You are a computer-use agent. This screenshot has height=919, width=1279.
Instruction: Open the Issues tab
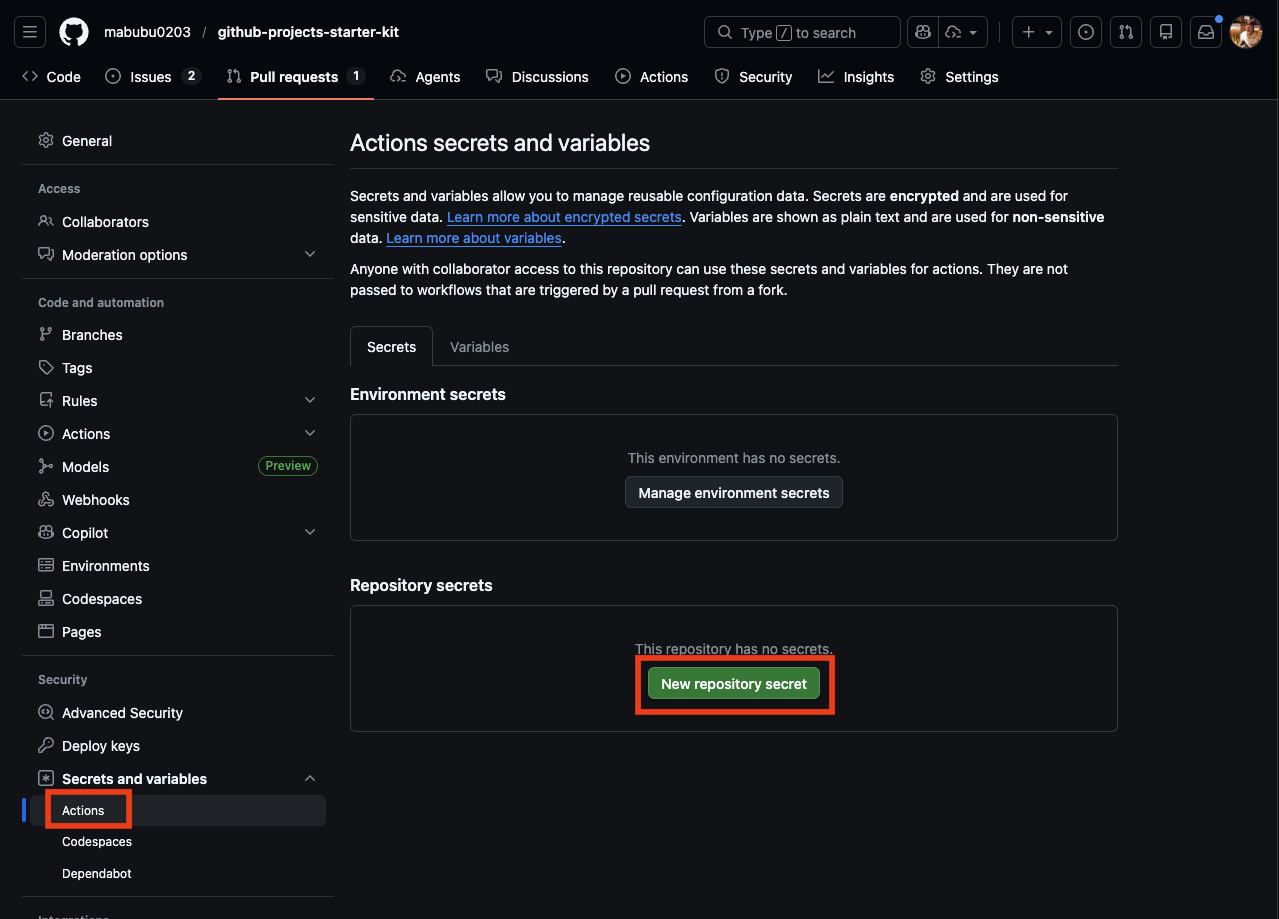153,77
